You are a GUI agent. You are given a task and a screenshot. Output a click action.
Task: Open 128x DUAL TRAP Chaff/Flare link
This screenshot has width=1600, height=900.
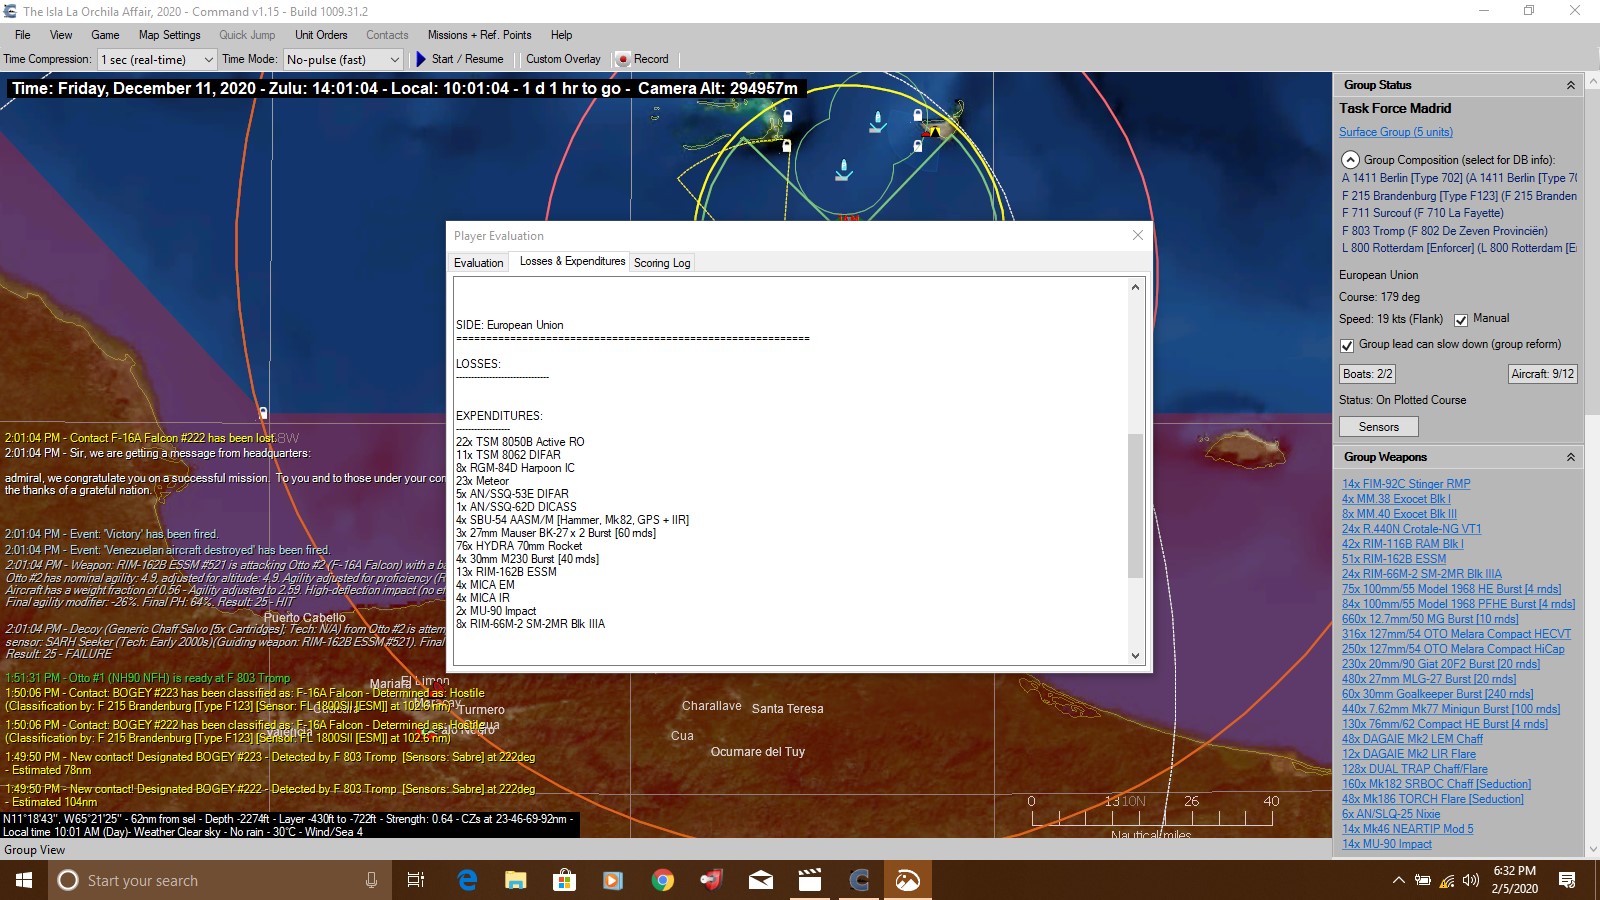pyautogui.click(x=1415, y=769)
